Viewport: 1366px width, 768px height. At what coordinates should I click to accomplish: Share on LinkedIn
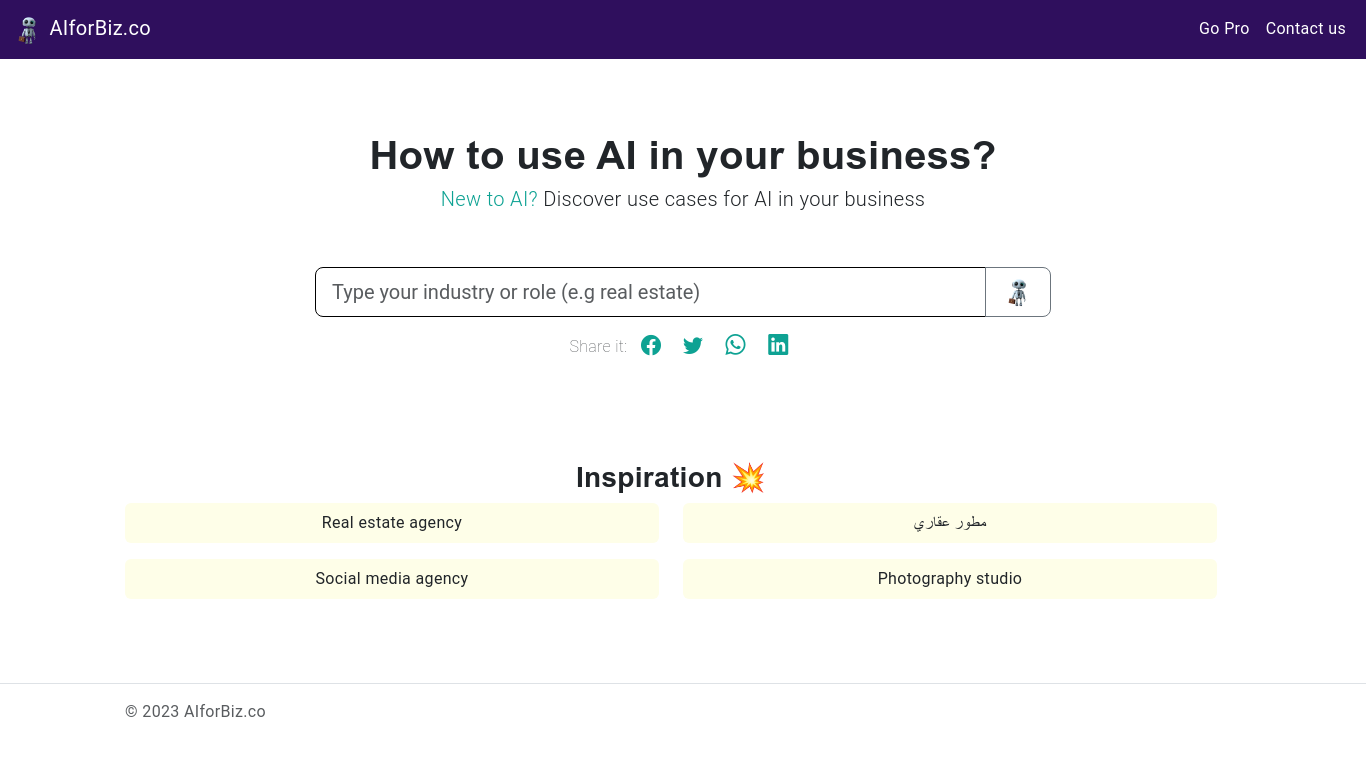[x=778, y=344]
